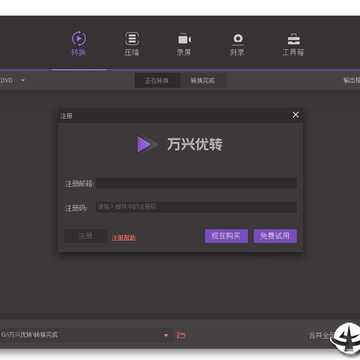Viewport: 360px width, 360px height.
Task: Expand the output path dropdown arrow
Action: pos(166,335)
